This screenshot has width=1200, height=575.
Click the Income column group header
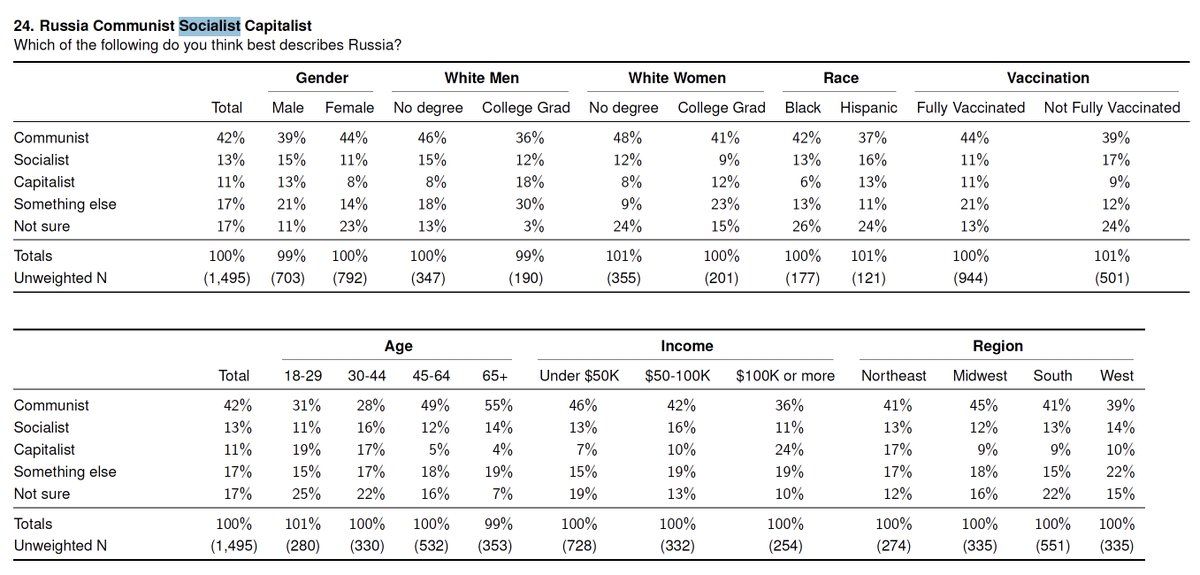686,346
